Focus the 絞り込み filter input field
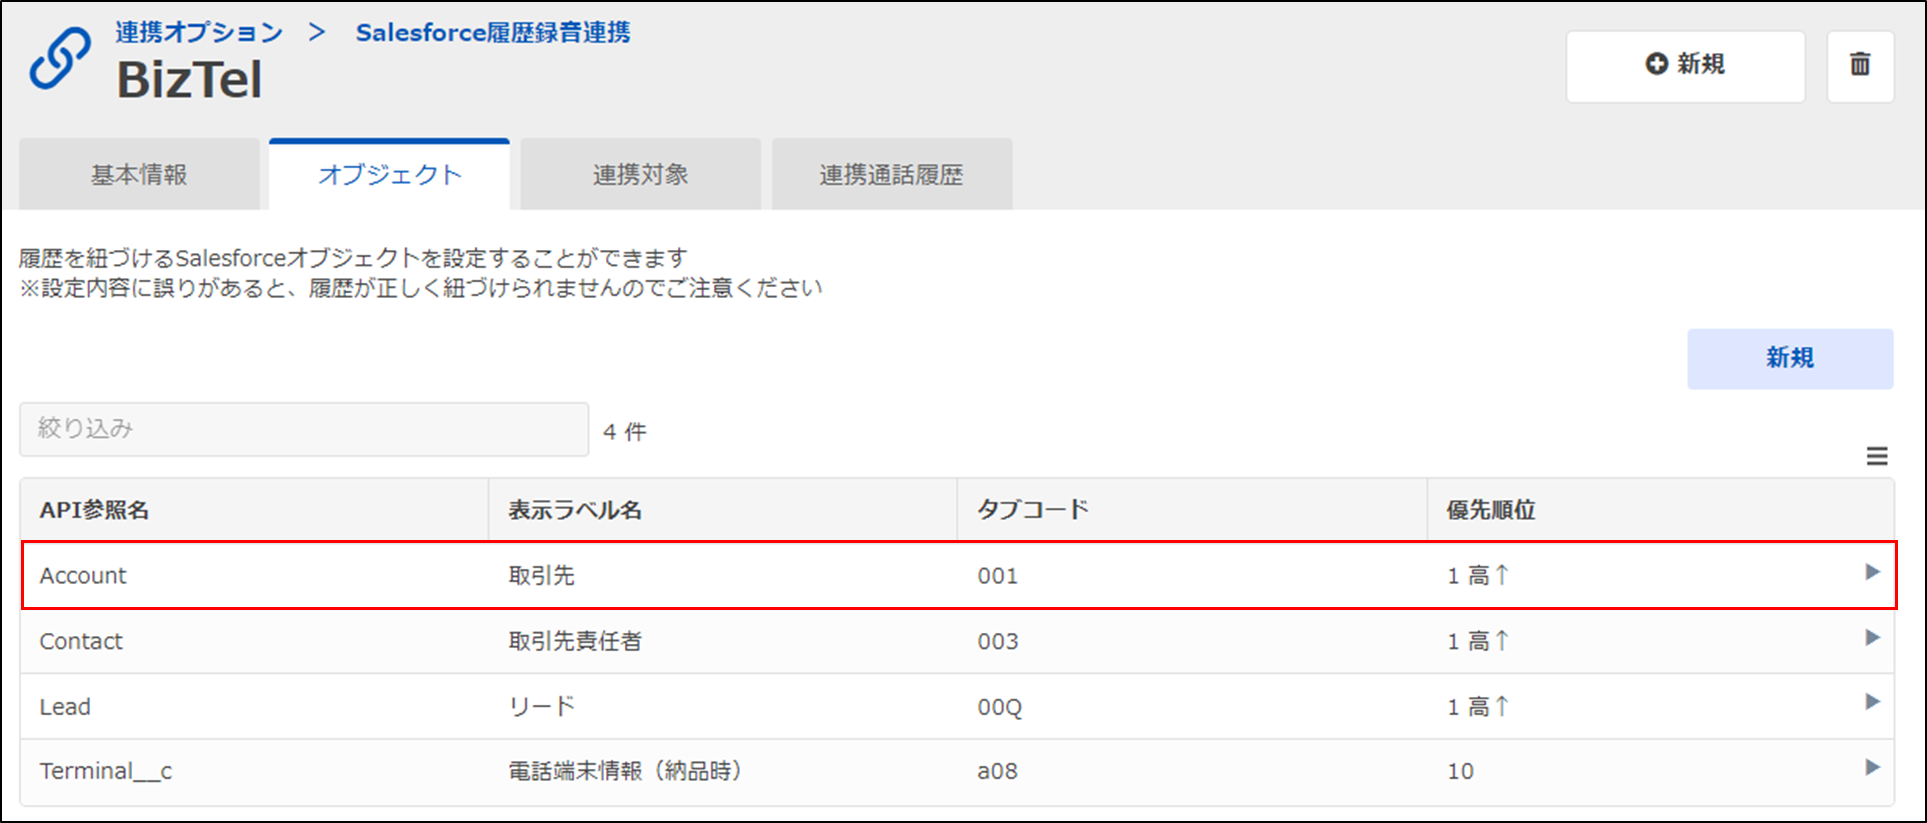The width and height of the screenshot is (1927, 823). click(x=304, y=429)
